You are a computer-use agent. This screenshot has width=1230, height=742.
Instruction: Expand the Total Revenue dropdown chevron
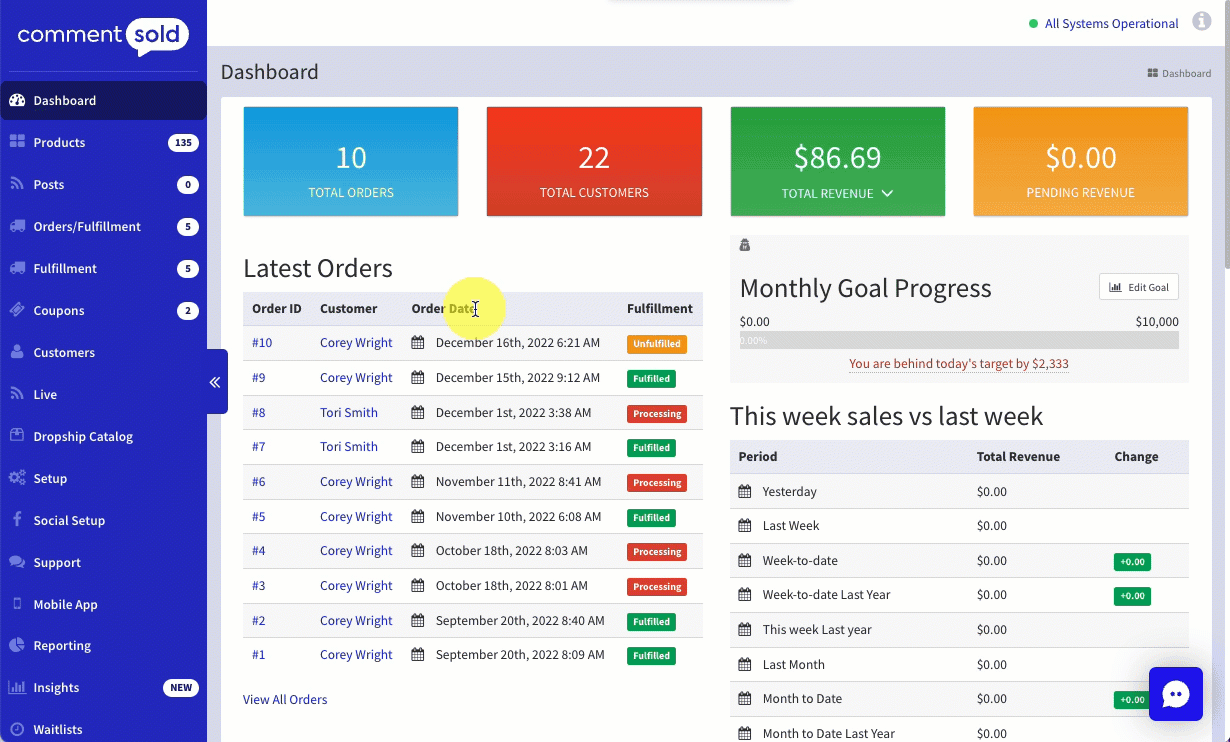tap(887, 193)
